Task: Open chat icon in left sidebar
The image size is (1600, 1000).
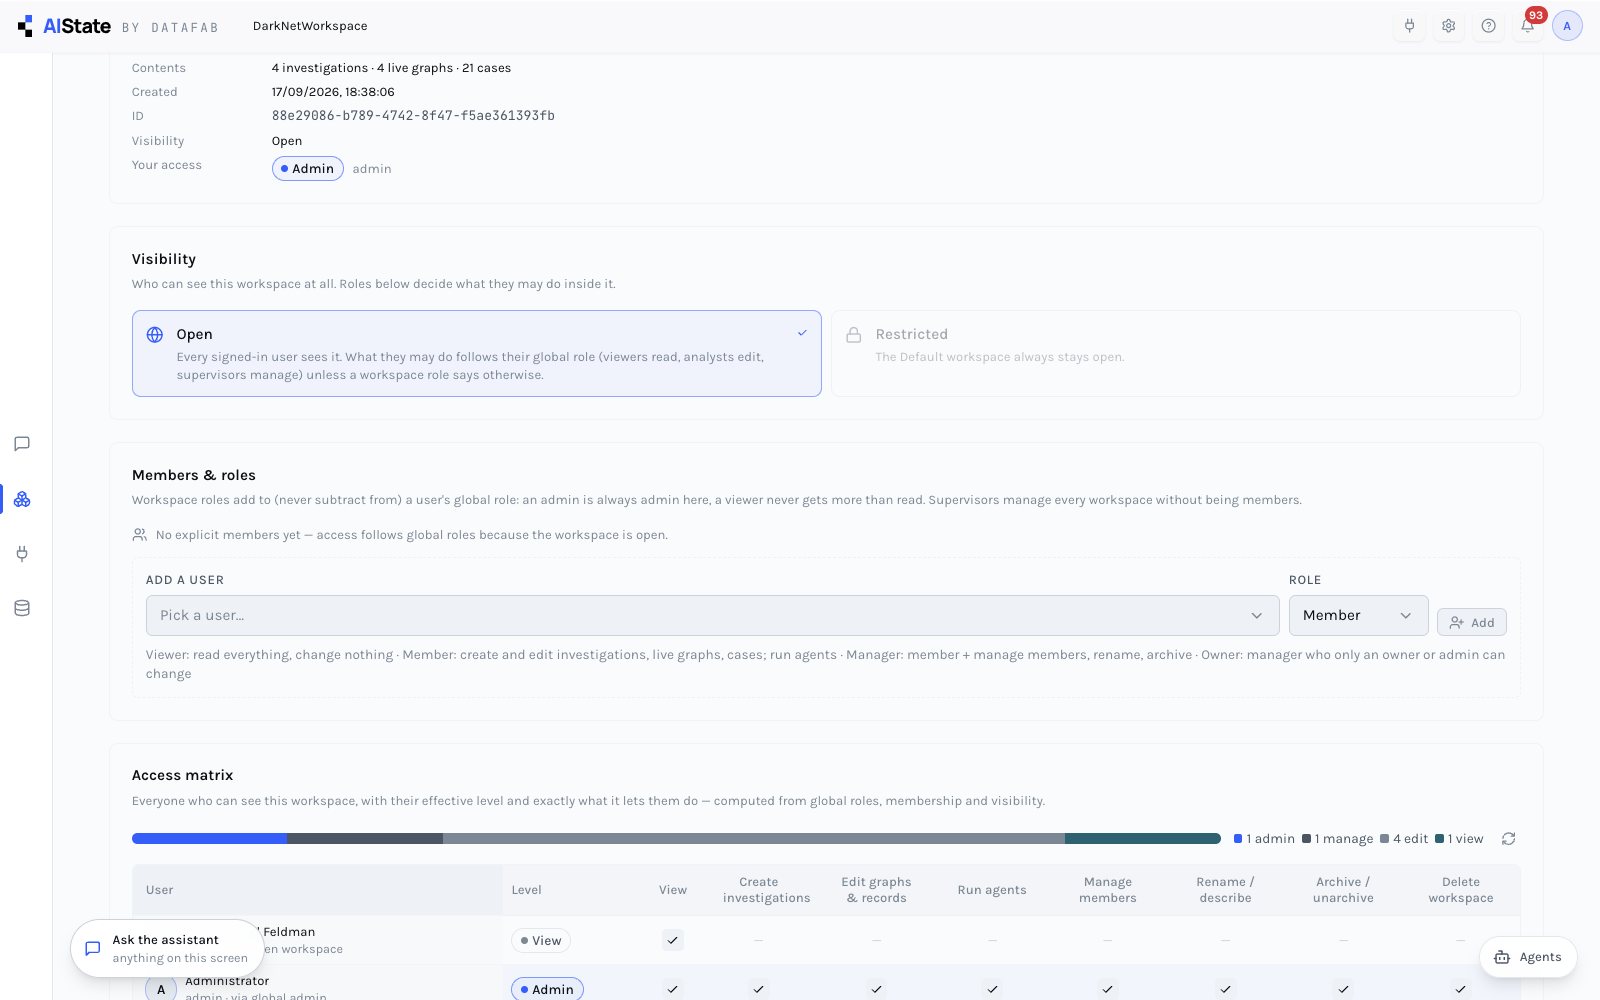Action: point(22,444)
